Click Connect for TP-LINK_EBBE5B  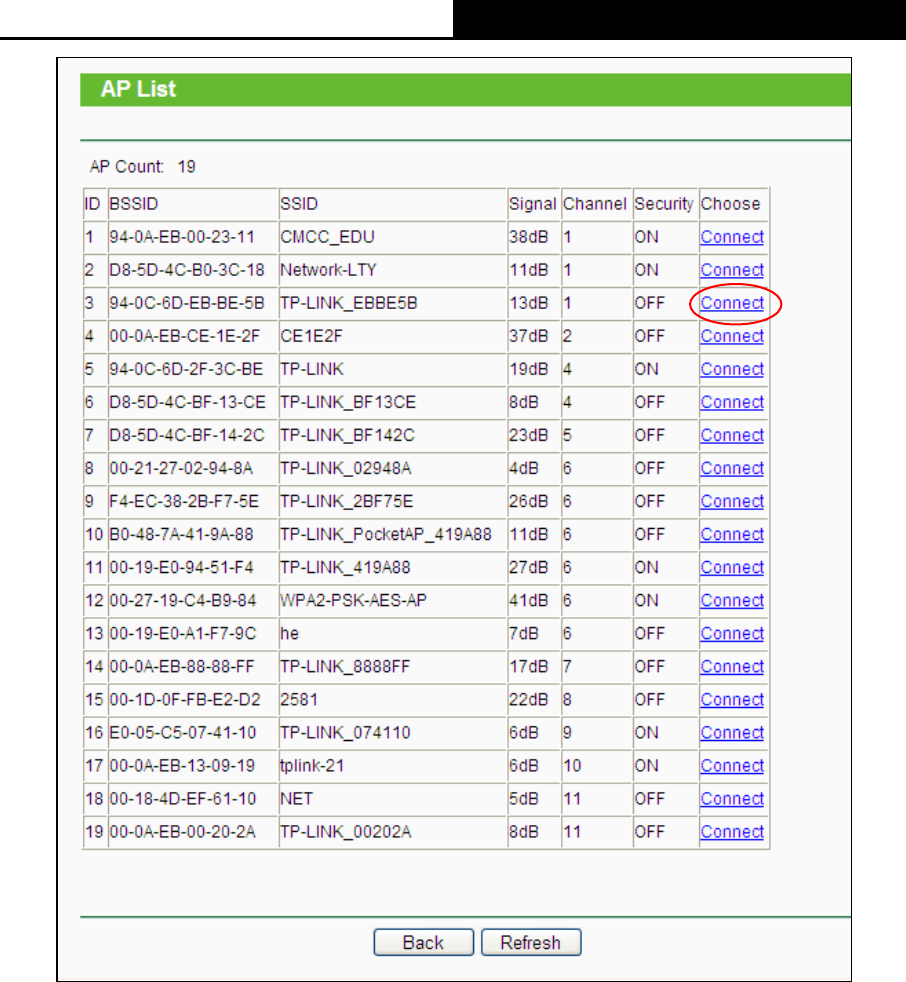click(x=732, y=304)
